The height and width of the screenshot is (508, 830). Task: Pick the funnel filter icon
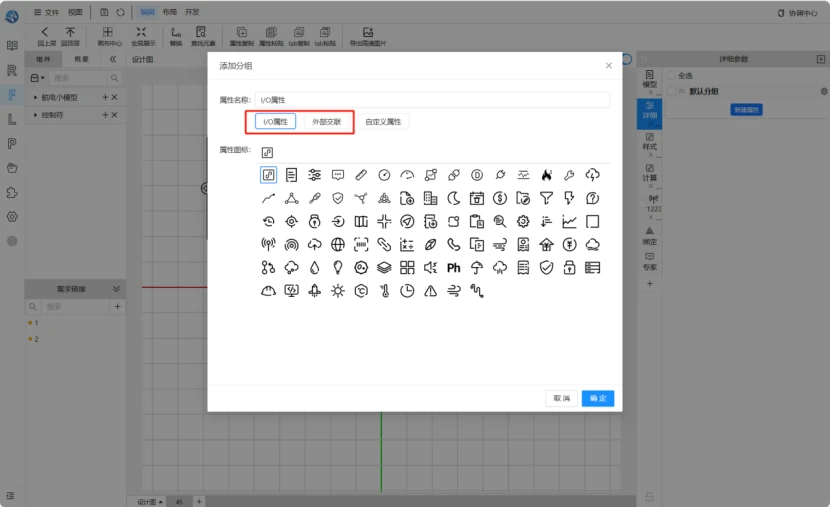pos(546,198)
